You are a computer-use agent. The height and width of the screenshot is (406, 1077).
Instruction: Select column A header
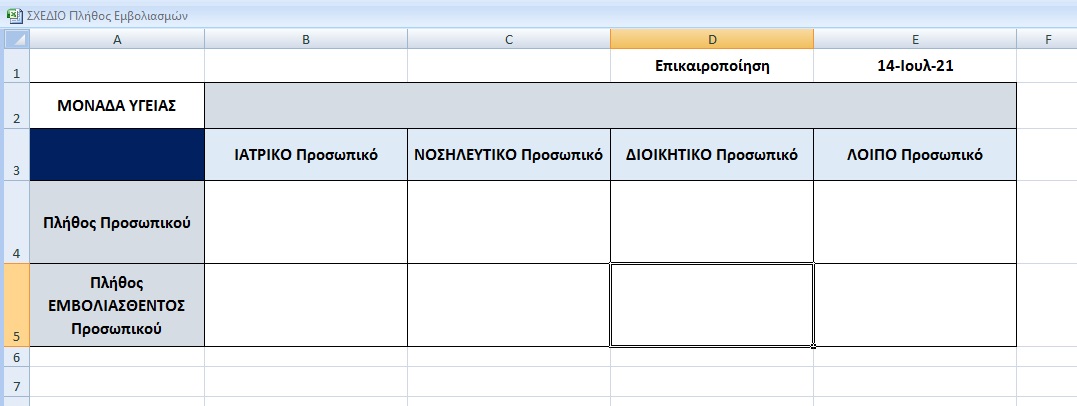click(x=117, y=39)
